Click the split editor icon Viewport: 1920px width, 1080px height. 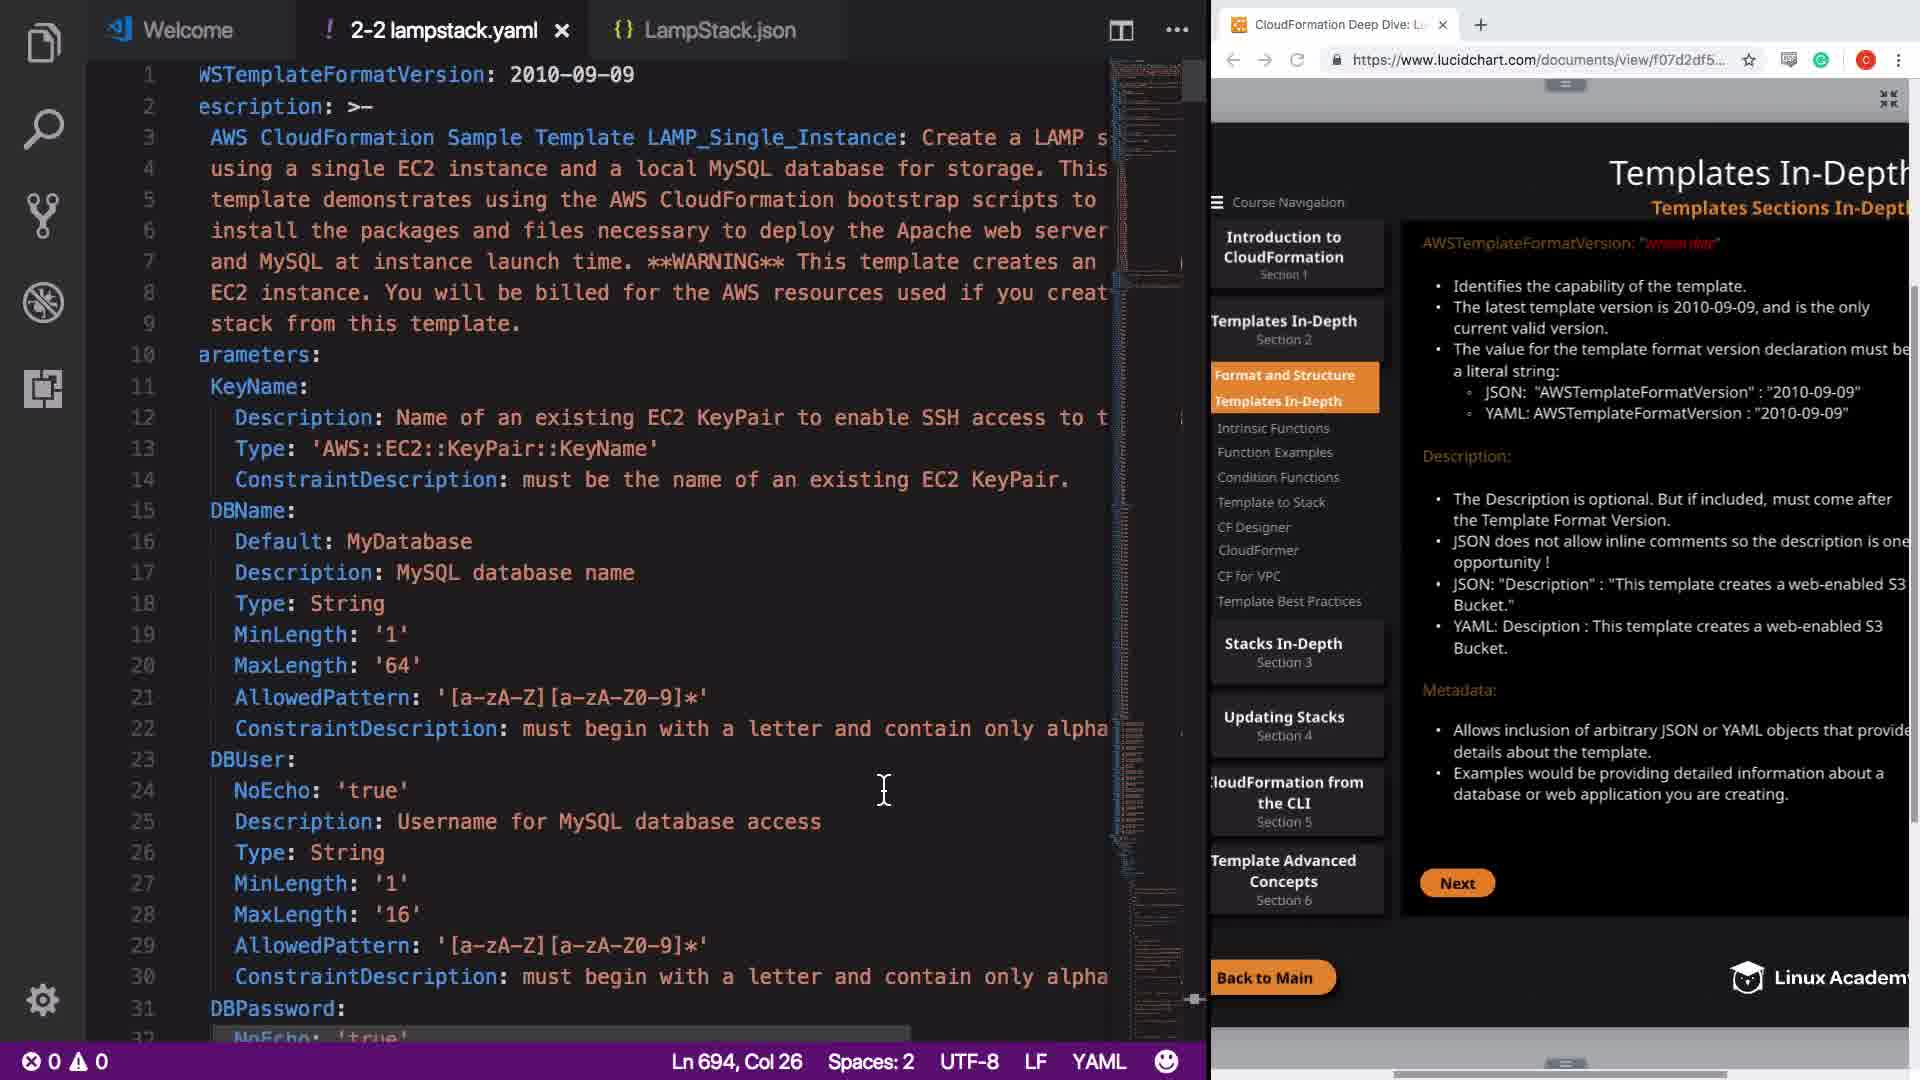click(1121, 30)
